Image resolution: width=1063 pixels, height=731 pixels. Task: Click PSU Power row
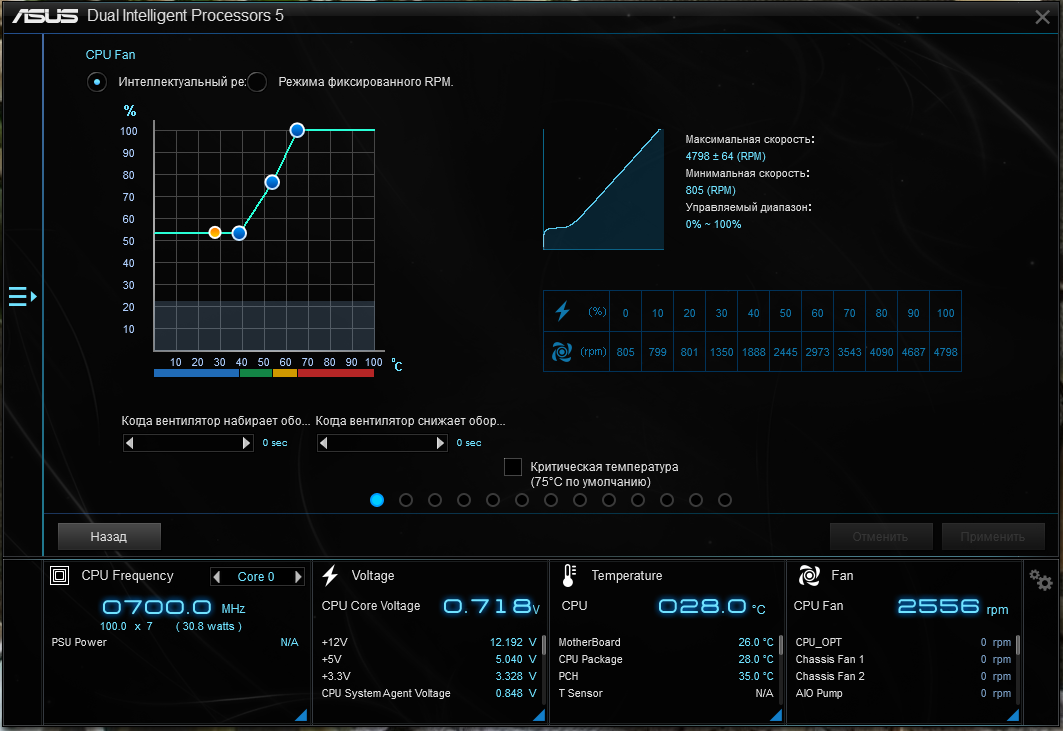(x=175, y=642)
